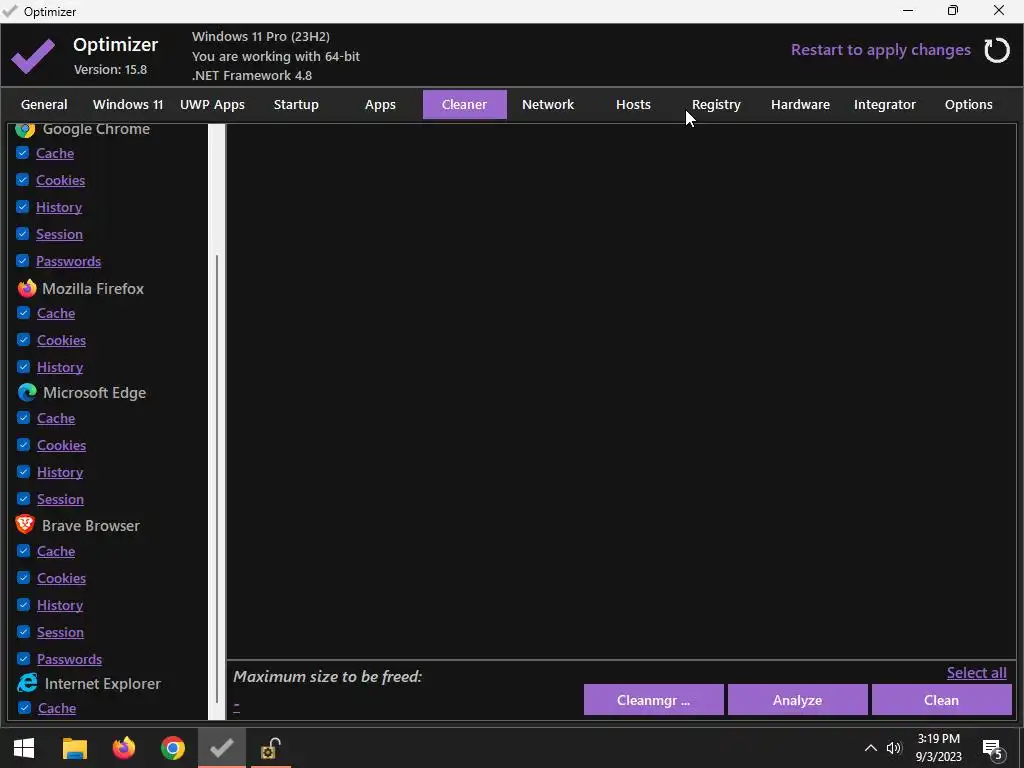The height and width of the screenshot is (768, 1024).
Task: Open the Windows Start menu
Action: click(24, 748)
